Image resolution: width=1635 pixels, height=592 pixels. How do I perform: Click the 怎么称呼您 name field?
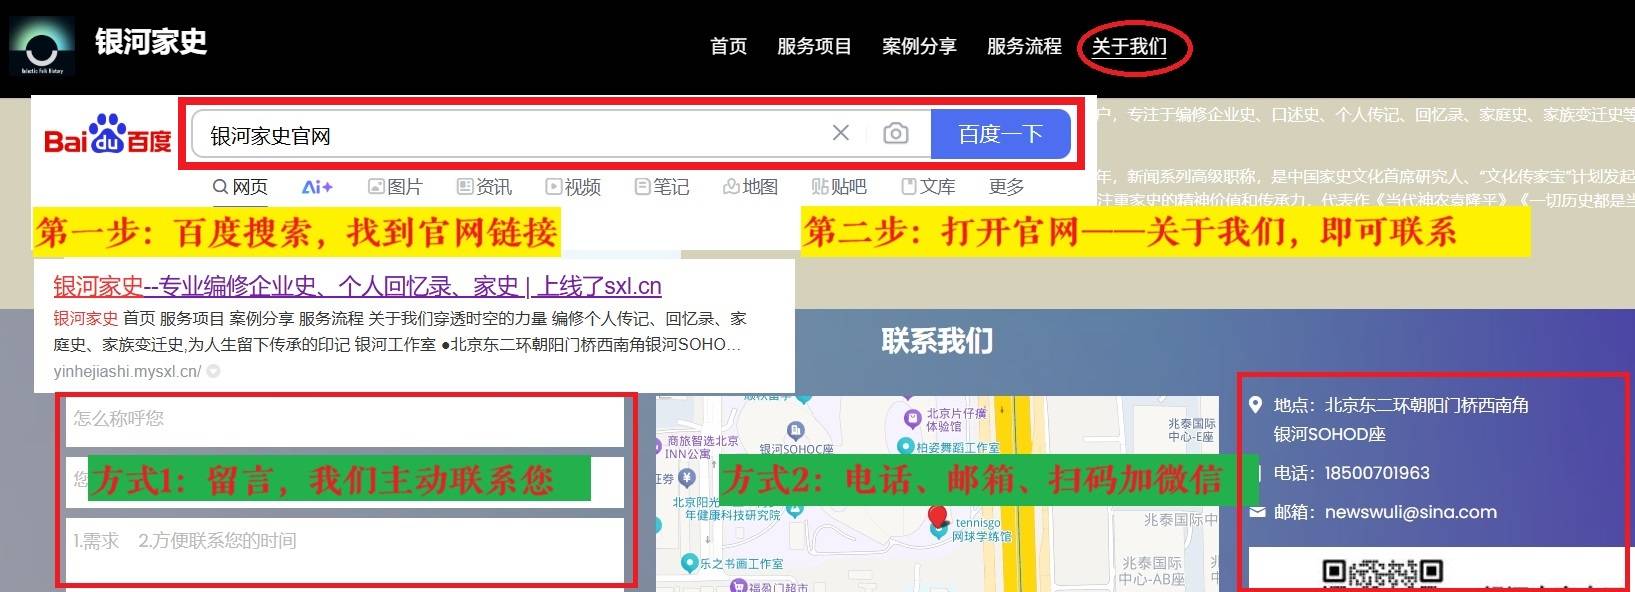[345, 420]
